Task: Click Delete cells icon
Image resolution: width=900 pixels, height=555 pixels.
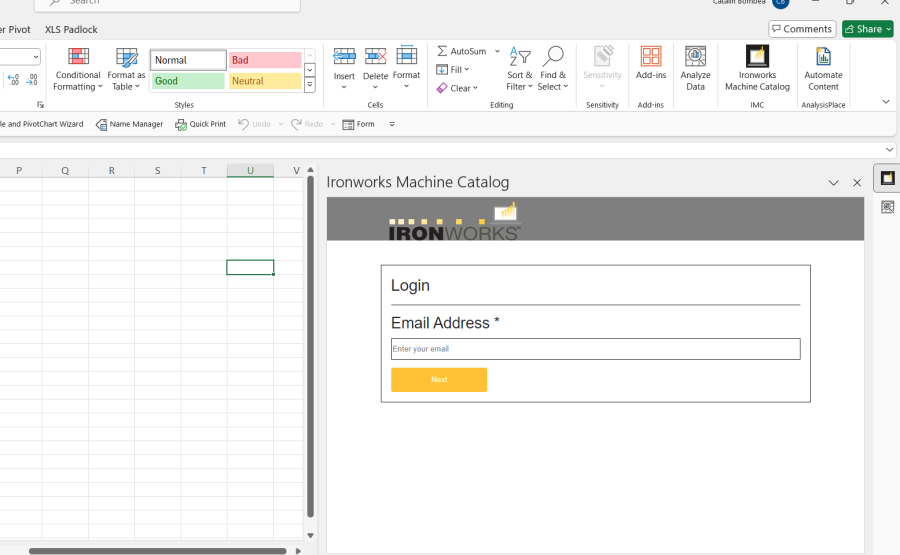Action: pos(375,56)
